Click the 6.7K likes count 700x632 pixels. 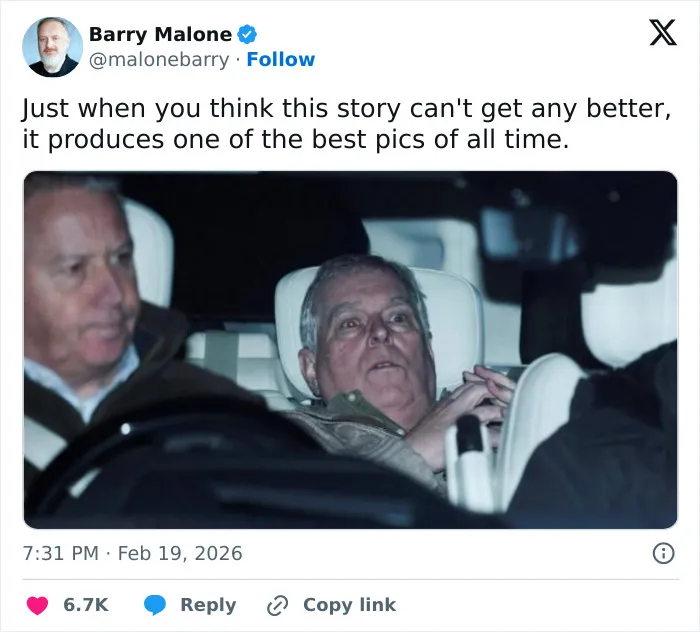click(x=86, y=605)
